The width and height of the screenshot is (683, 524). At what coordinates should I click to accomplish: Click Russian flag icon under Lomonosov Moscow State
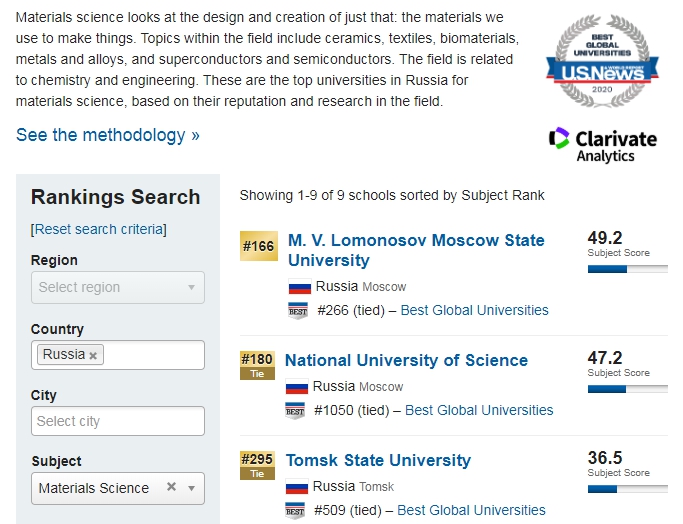299,287
